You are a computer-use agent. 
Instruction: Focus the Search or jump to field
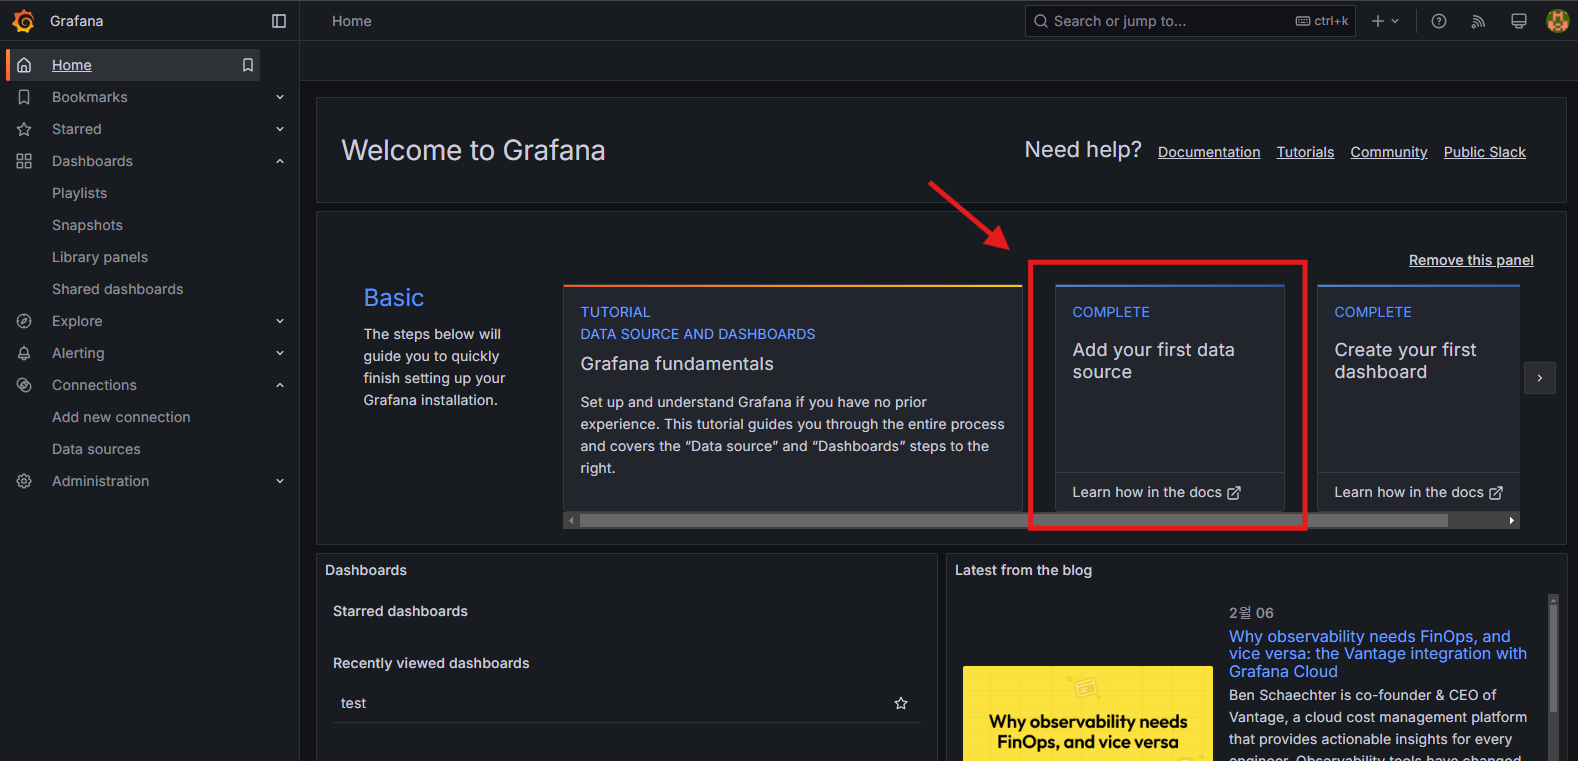1190,21
